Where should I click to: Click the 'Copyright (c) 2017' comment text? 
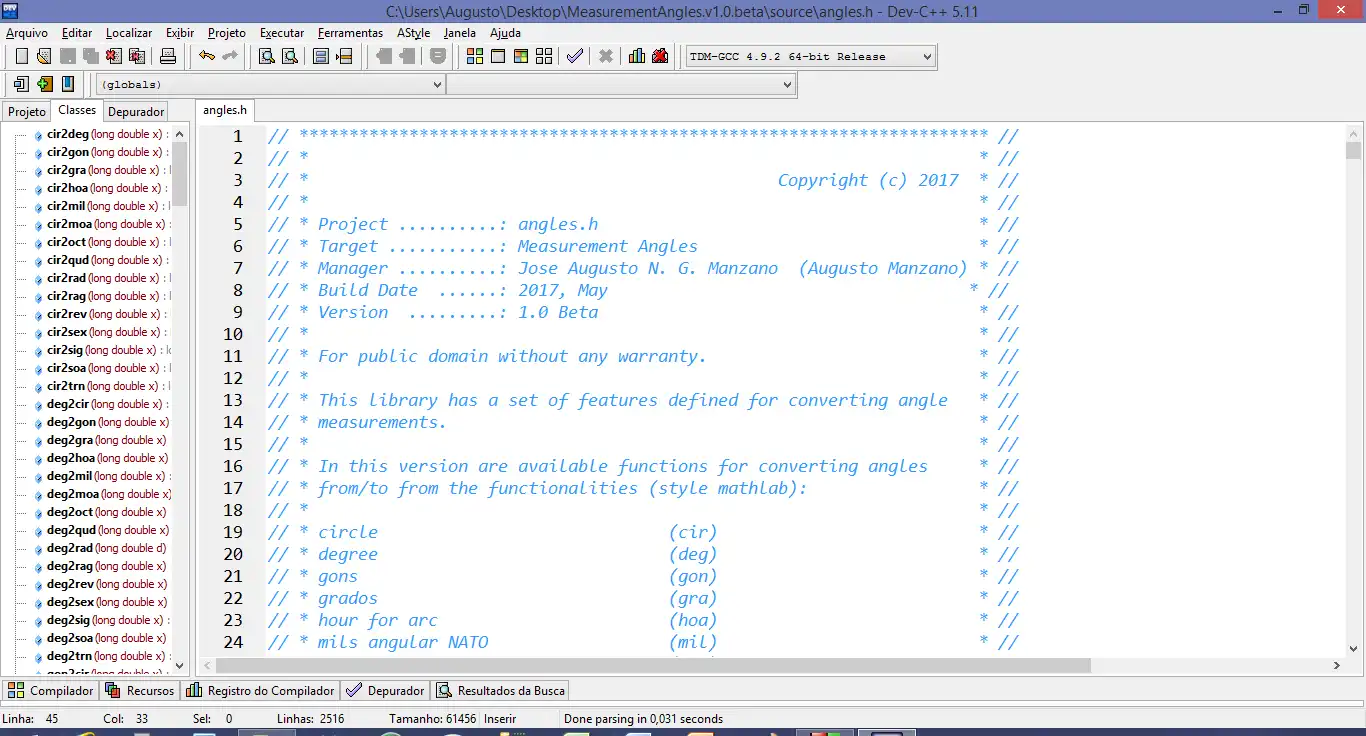click(x=868, y=180)
